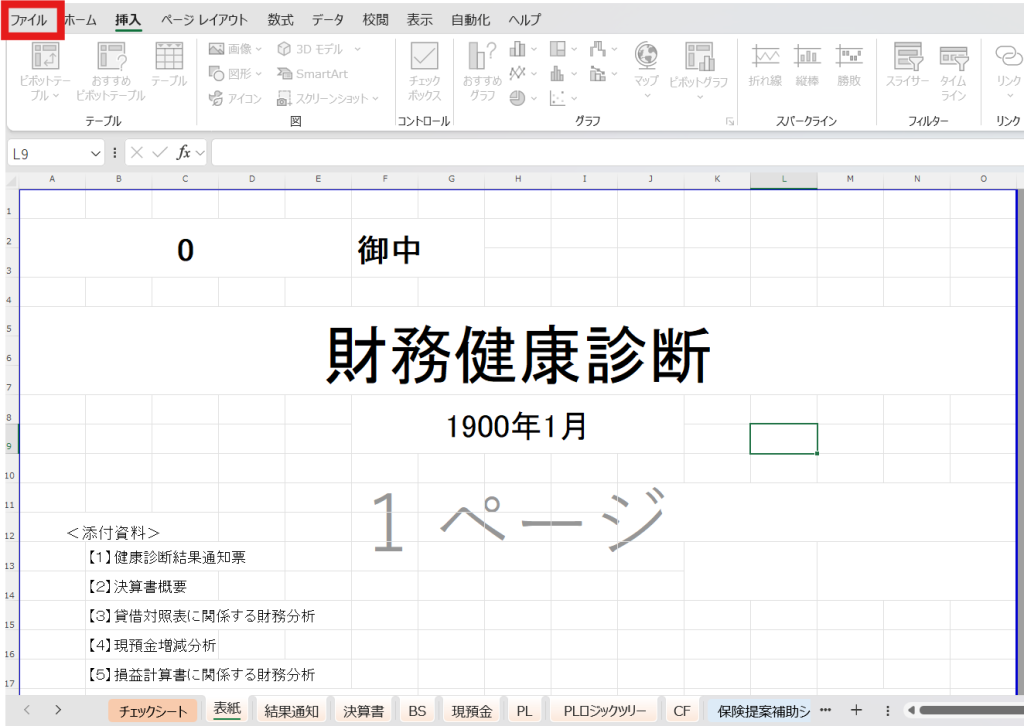1024x726 pixels.
Task: Click the チェックボックス checkbox control button
Action: pos(424,58)
